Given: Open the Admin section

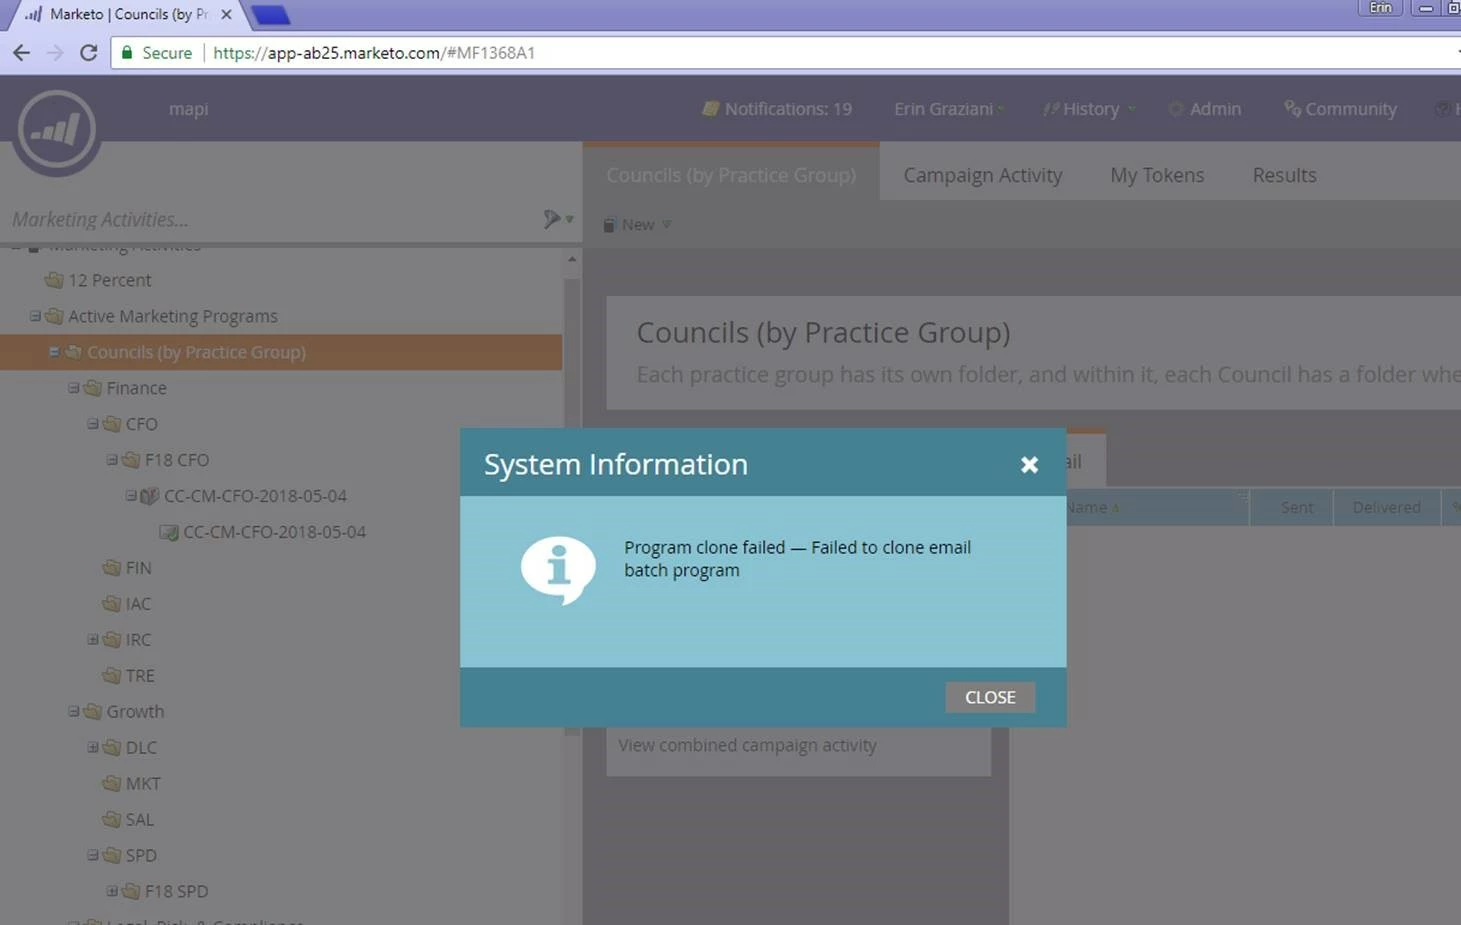Looking at the screenshot, I should tap(1205, 109).
